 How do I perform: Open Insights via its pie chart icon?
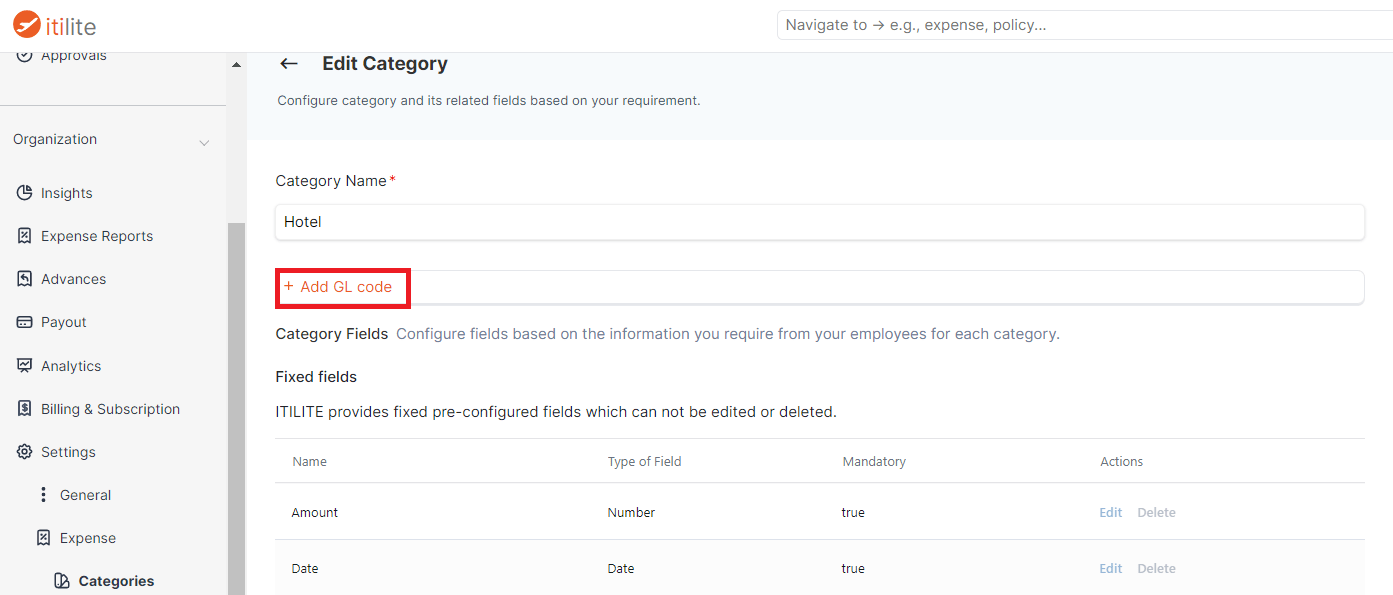(x=25, y=193)
